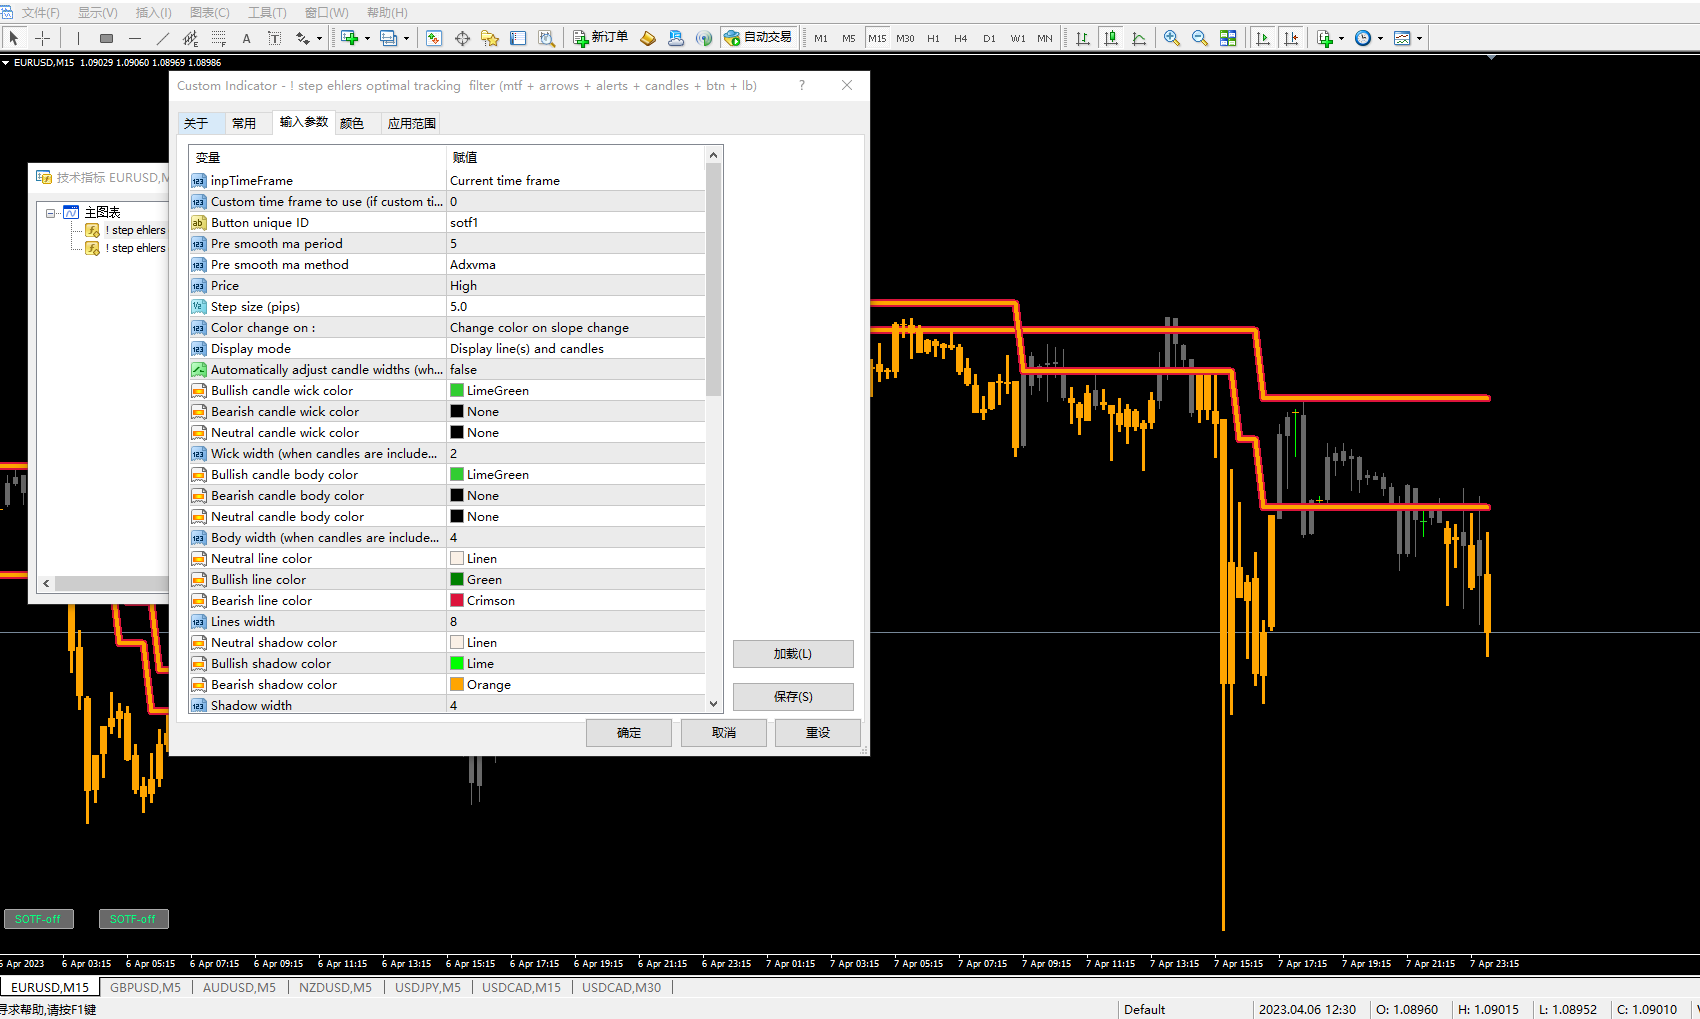Open the 图表(C) menu
Screen dimensions: 1700x1019
pos(210,12)
